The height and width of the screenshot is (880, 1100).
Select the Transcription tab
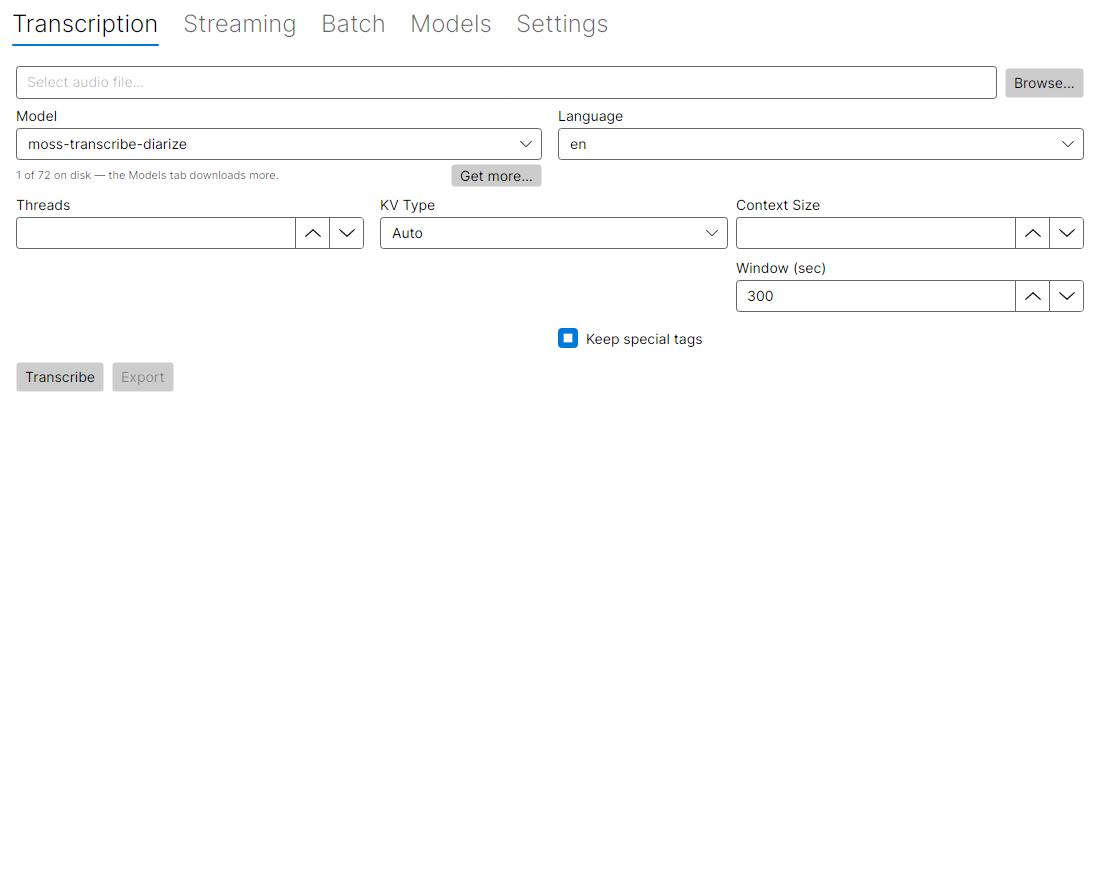pyautogui.click(x=86, y=24)
